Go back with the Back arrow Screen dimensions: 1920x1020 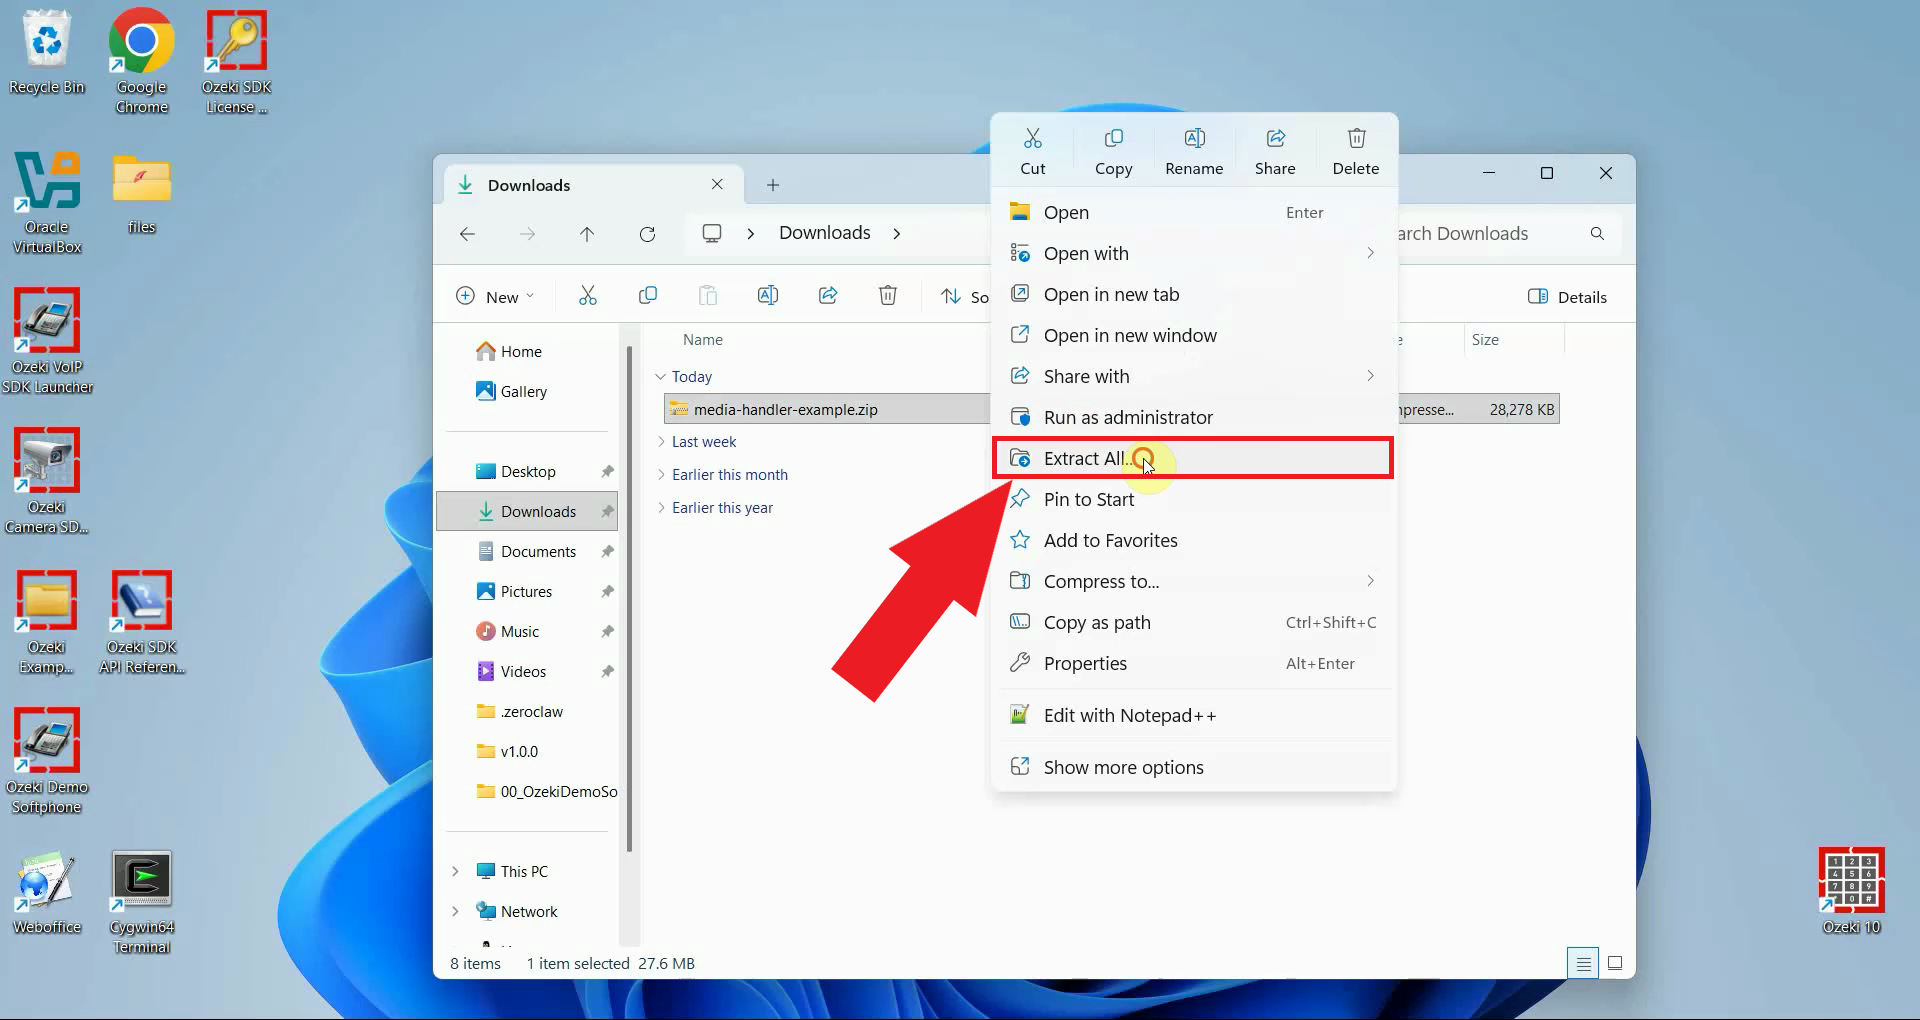pos(467,233)
